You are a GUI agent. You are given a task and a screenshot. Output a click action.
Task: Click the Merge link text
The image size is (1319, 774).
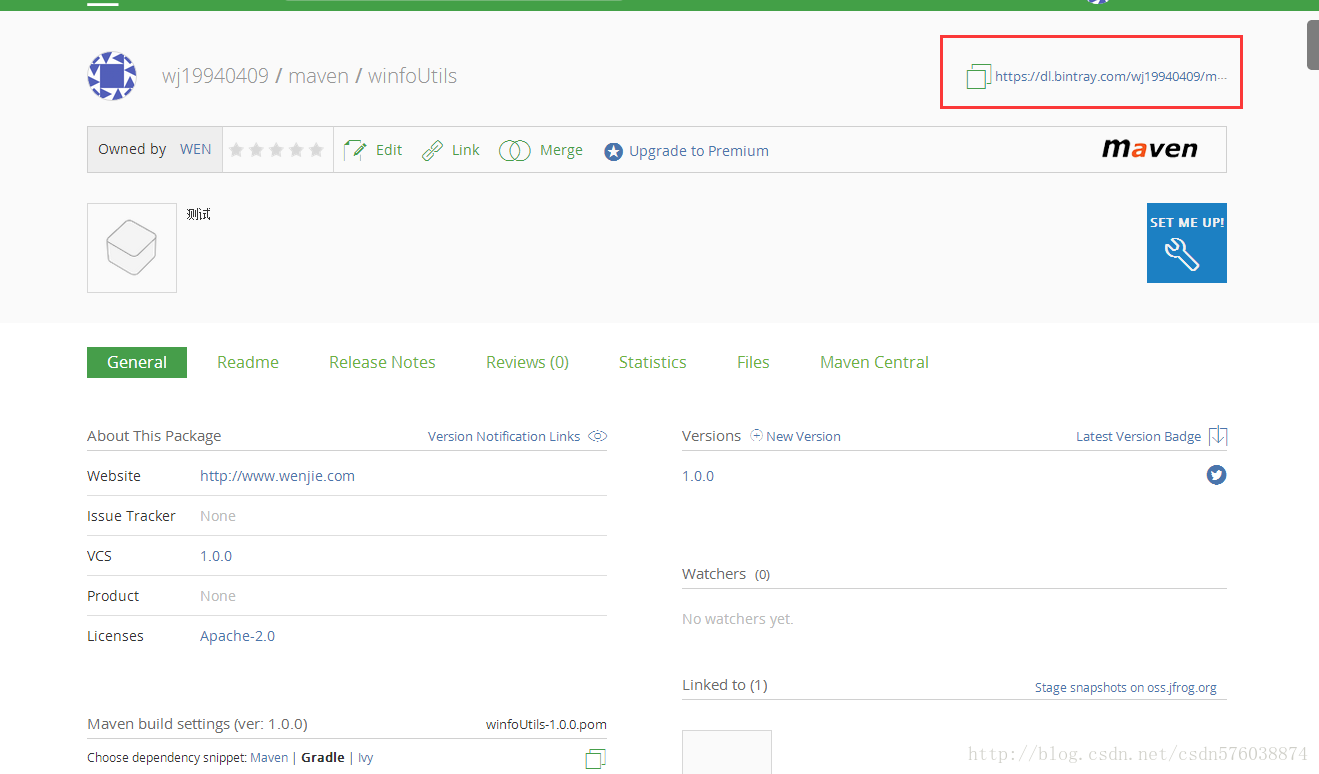point(561,150)
